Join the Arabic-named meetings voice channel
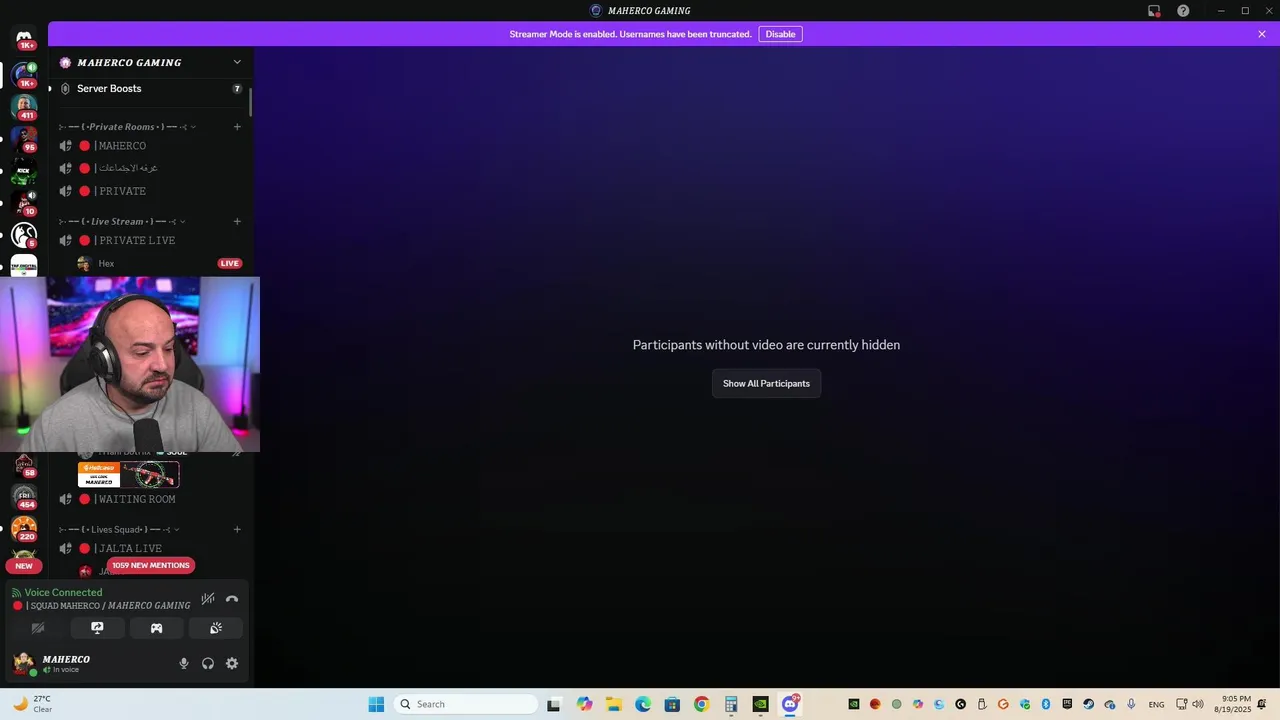The image size is (1280, 720). (x=150, y=168)
